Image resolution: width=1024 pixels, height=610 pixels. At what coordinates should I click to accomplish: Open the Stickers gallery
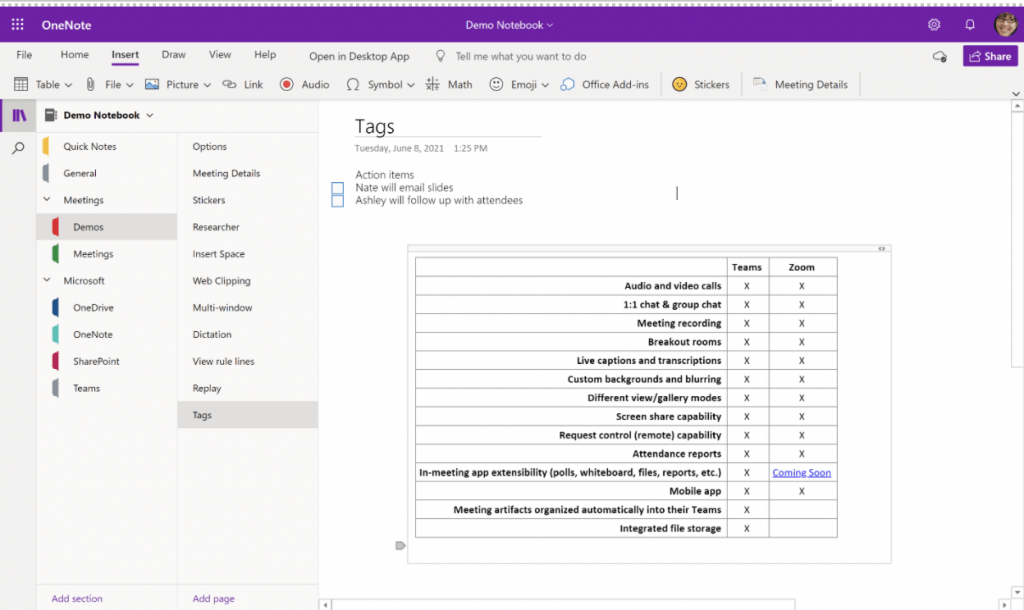[701, 84]
